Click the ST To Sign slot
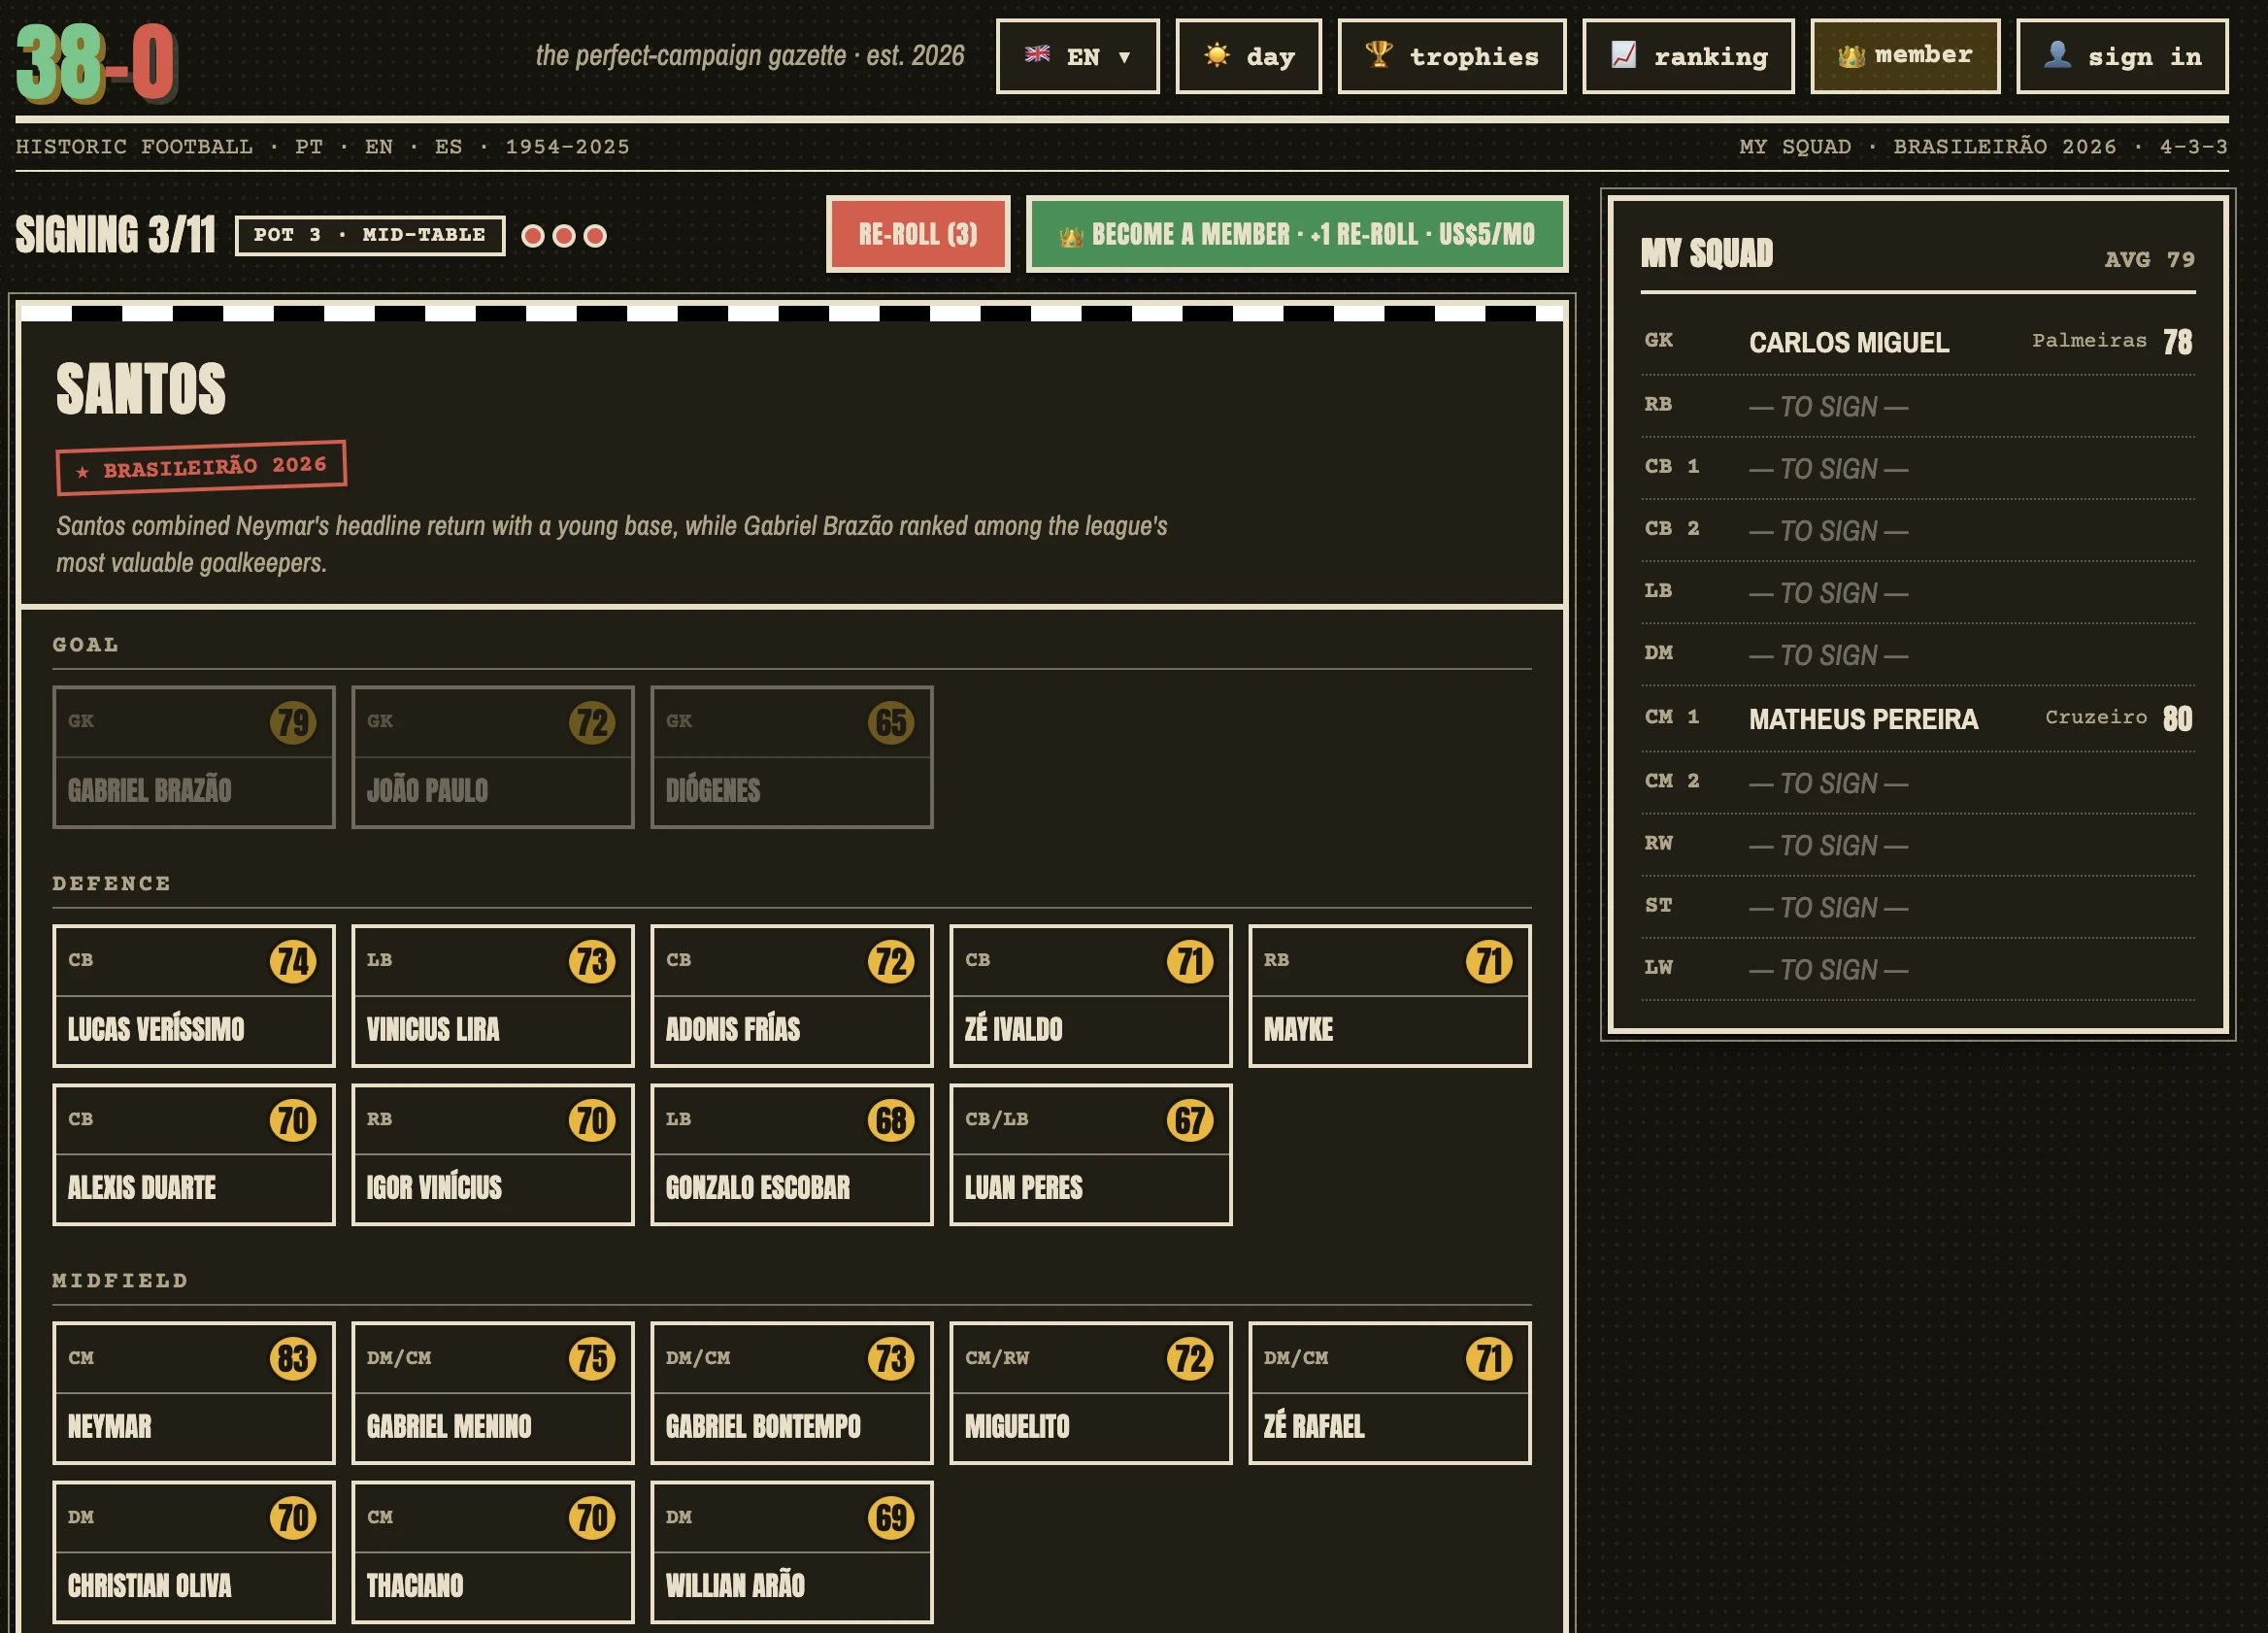The image size is (2268, 1633). click(1918, 907)
